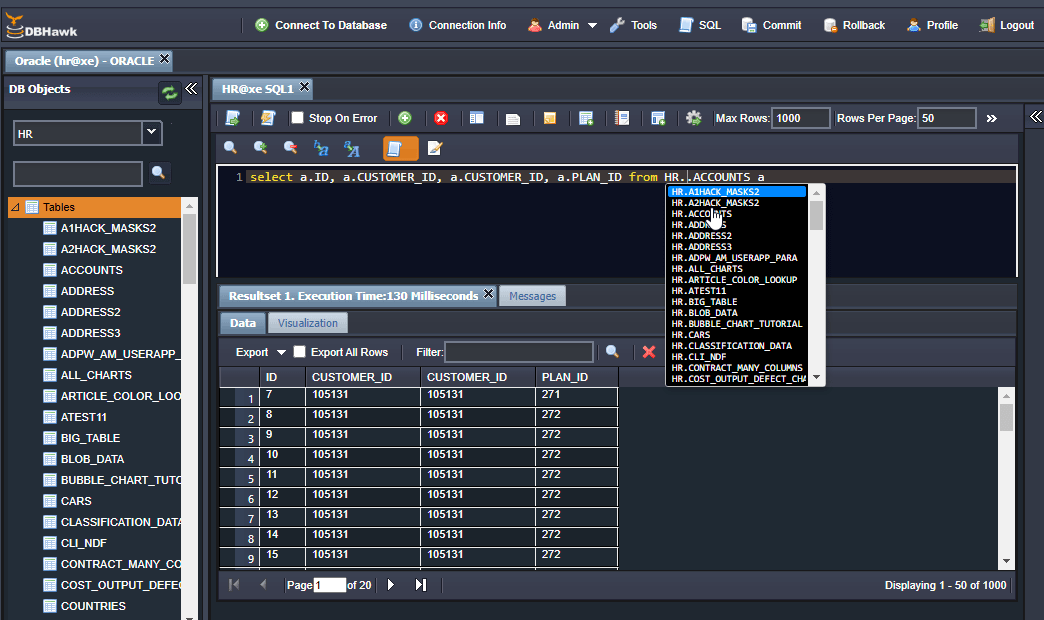
Task: Click the Max Rows input field
Action: click(801, 118)
